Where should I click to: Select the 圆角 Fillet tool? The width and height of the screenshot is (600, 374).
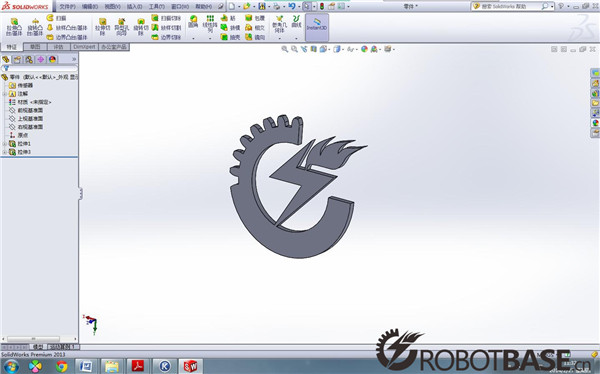193,22
